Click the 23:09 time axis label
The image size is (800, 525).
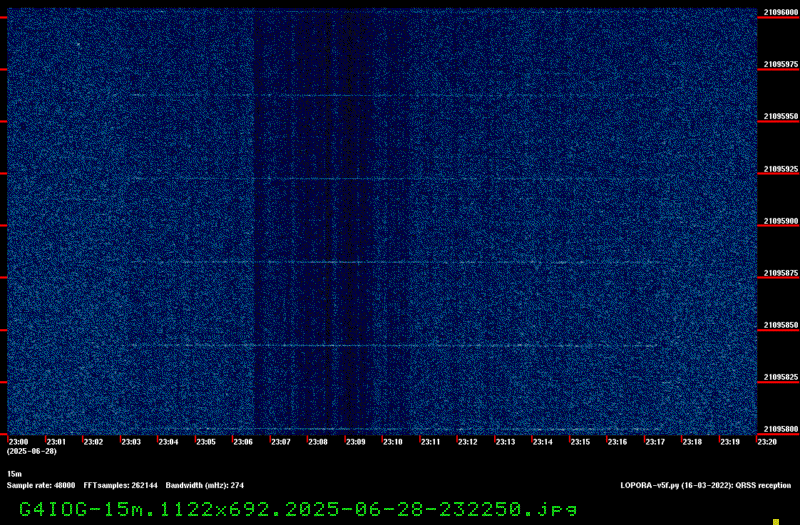[x=356, y=442]
